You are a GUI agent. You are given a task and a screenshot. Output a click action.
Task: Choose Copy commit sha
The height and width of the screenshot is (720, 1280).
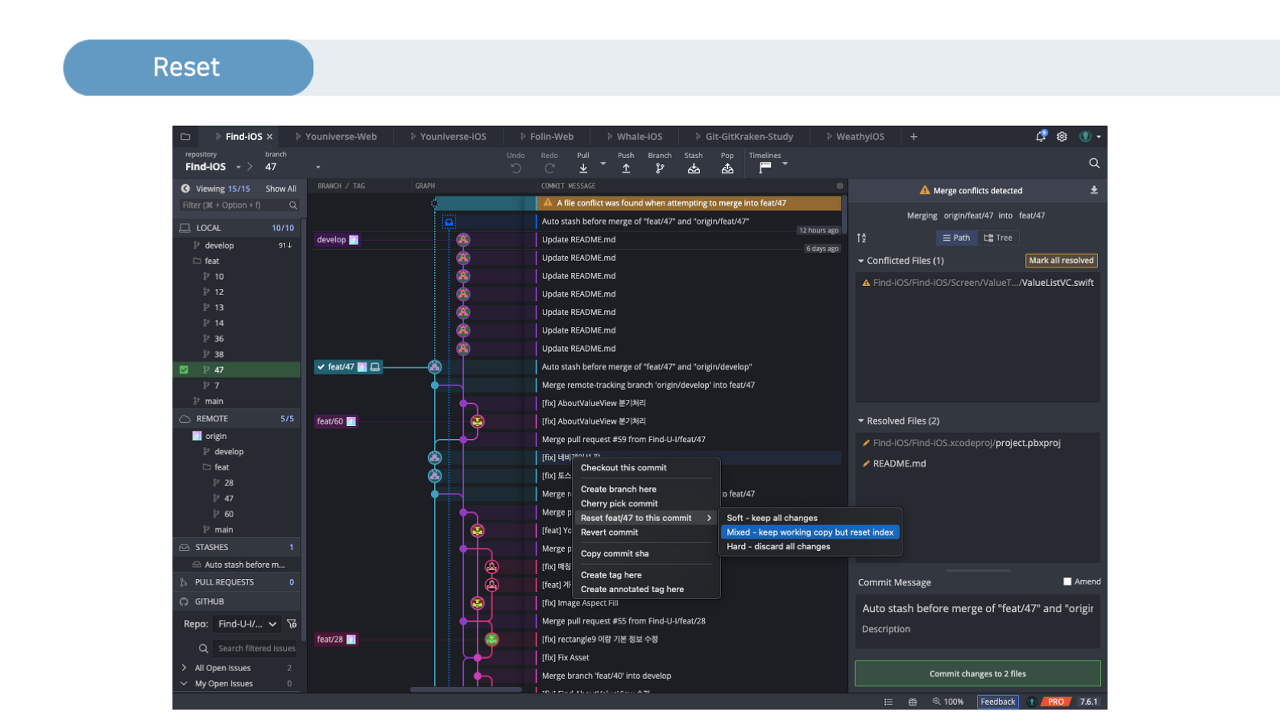click(615, 554)
